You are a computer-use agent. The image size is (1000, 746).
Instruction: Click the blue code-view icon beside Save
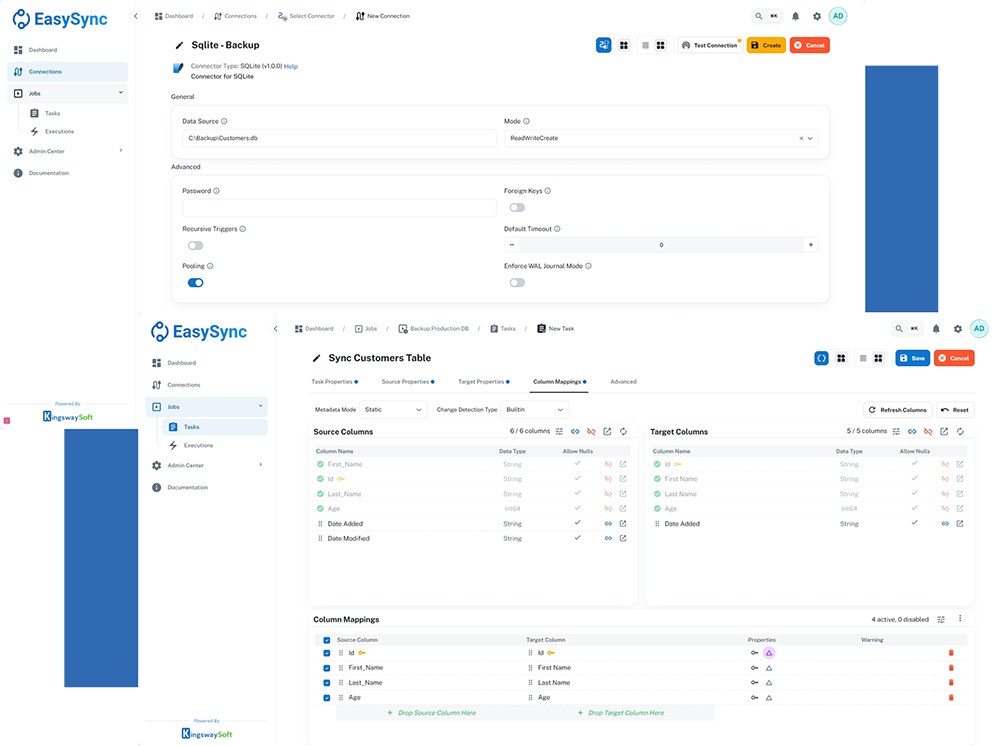click(821, 358)
